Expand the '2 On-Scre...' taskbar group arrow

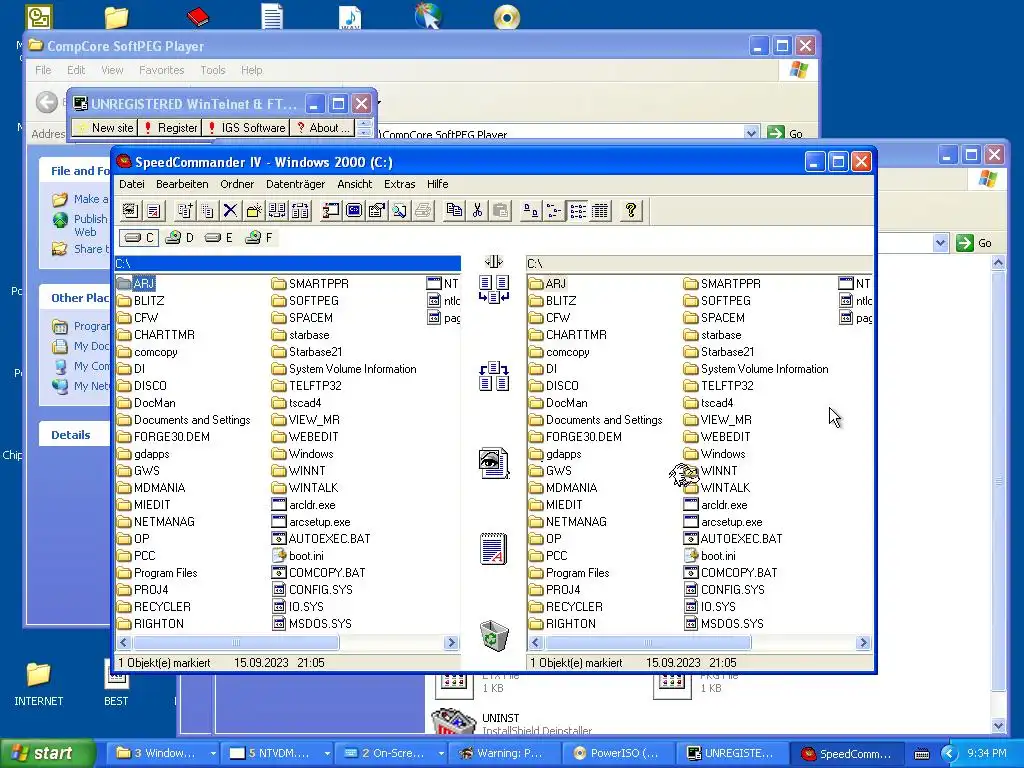(x=441, y=754)
